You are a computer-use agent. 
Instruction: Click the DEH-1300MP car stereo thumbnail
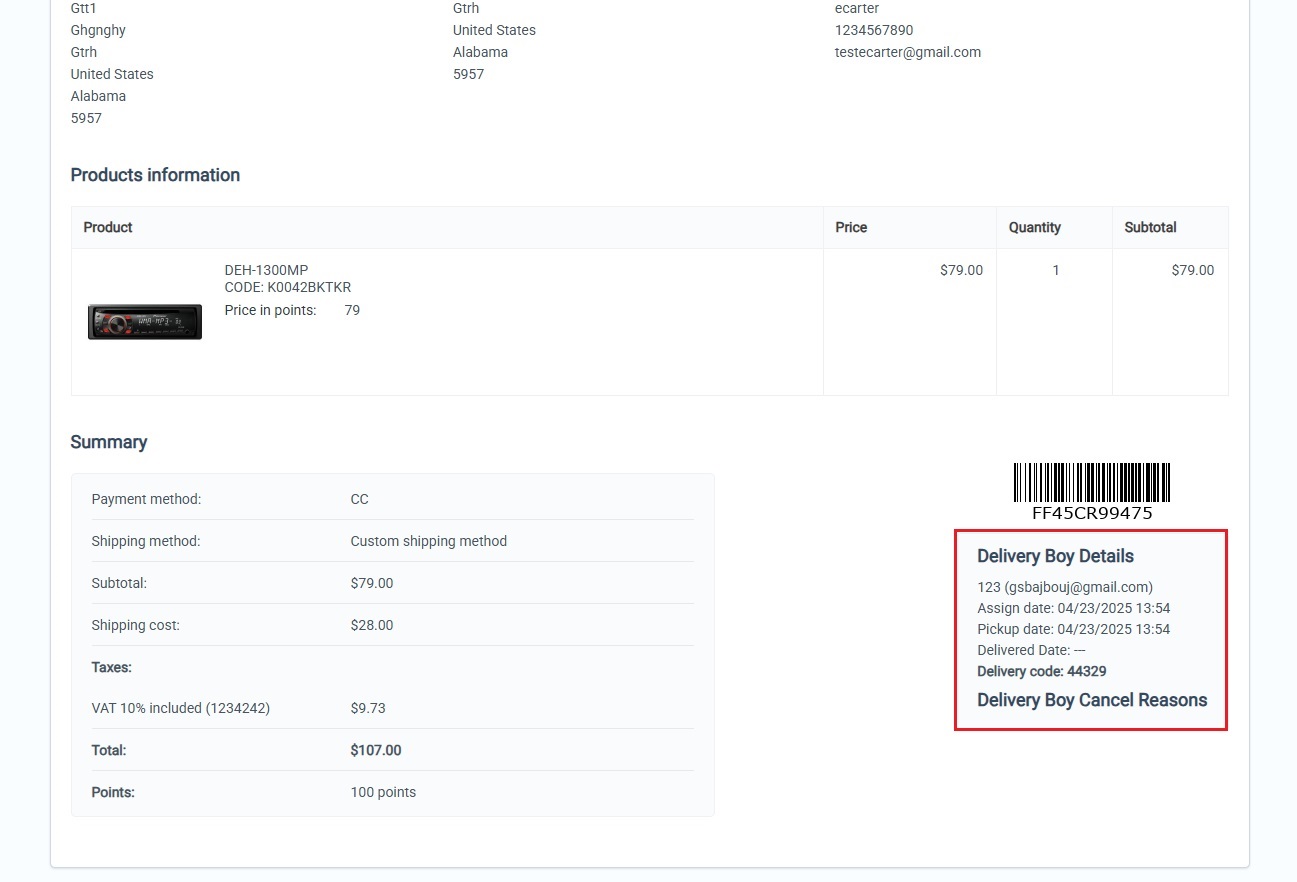[145, 322]
